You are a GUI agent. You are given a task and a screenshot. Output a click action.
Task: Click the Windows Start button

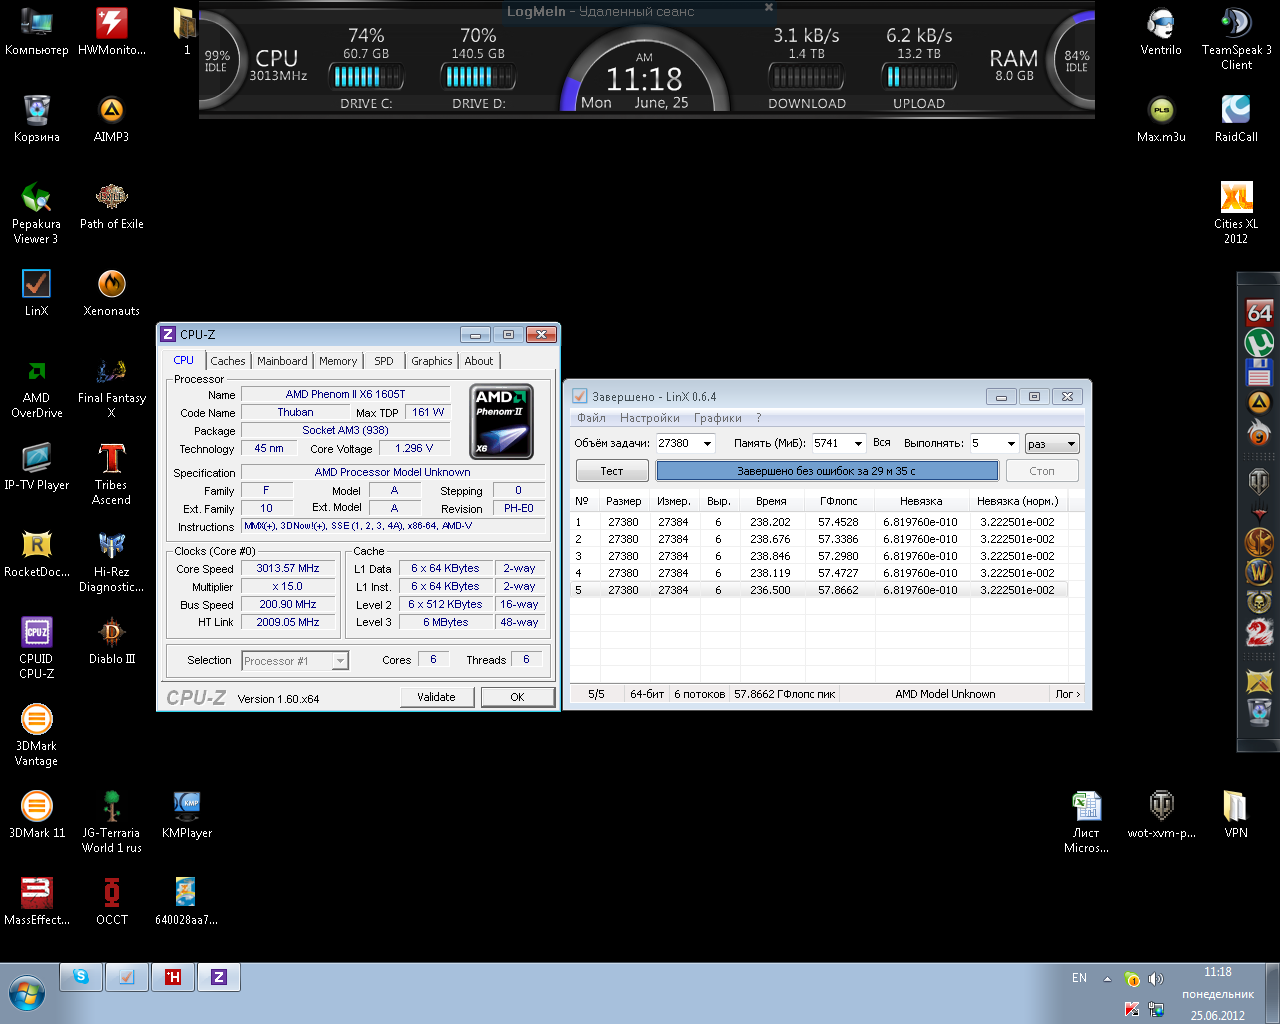click(27, 995)
